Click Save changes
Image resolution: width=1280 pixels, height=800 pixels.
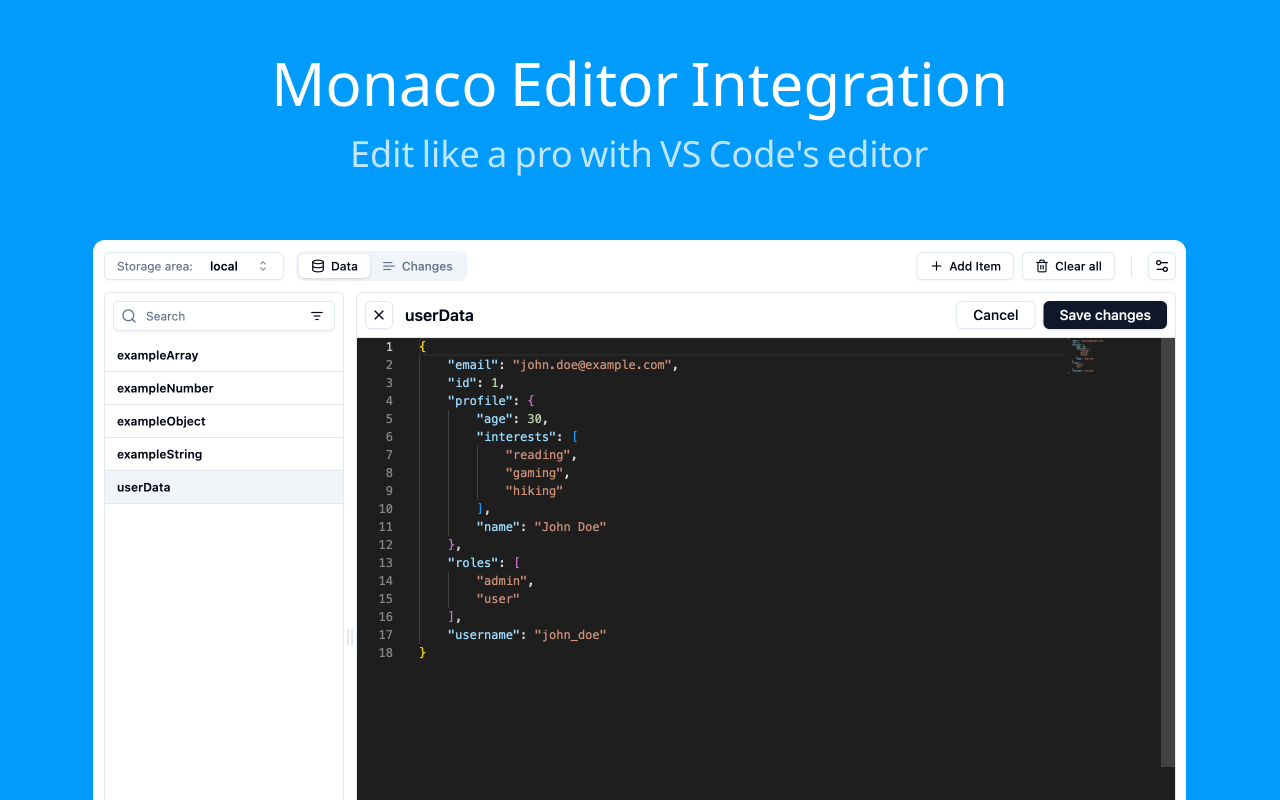click(x=1105, y=315)
